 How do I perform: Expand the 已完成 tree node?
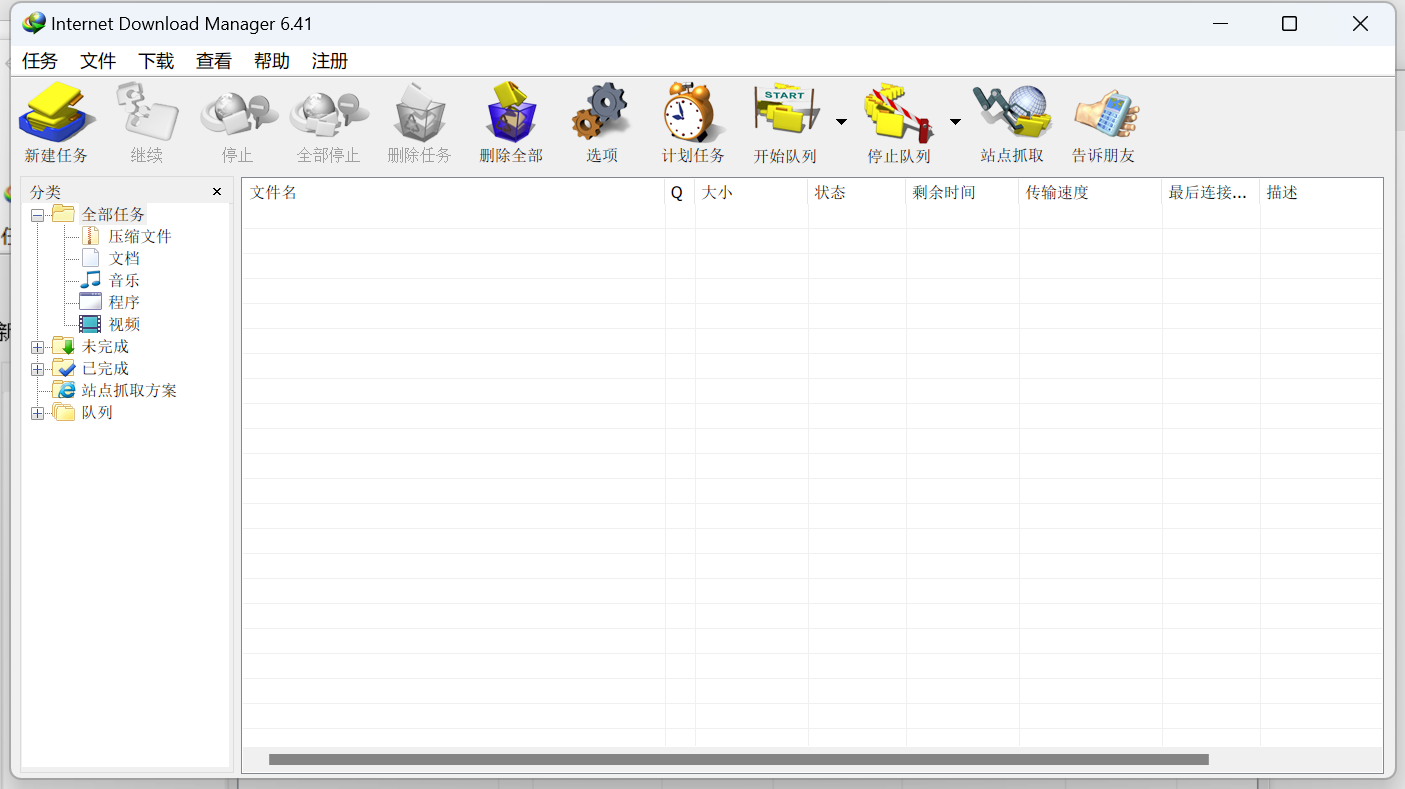pyautogui.click(x=38, y=370)
